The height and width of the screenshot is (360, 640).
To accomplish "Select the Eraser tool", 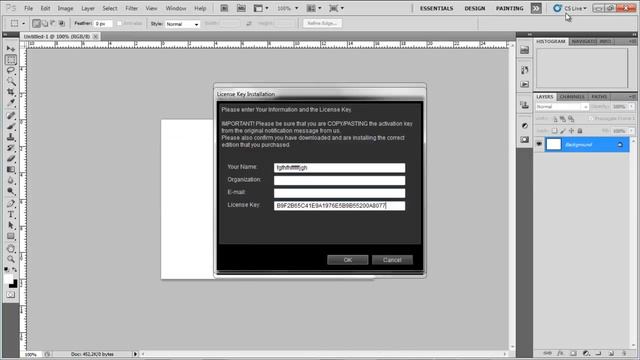I will tap(11, 158).
